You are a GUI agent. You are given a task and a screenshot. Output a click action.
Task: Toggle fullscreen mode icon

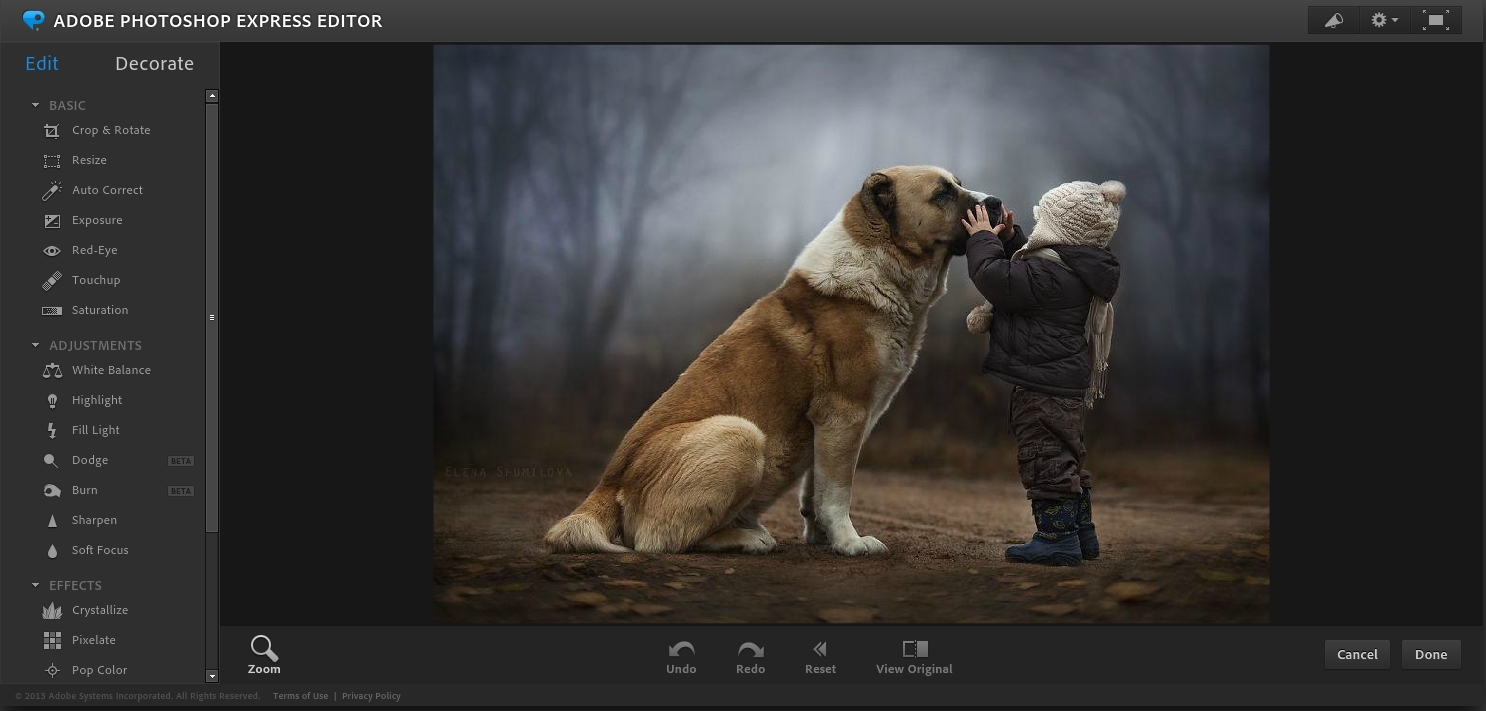tap(1436, 20)
